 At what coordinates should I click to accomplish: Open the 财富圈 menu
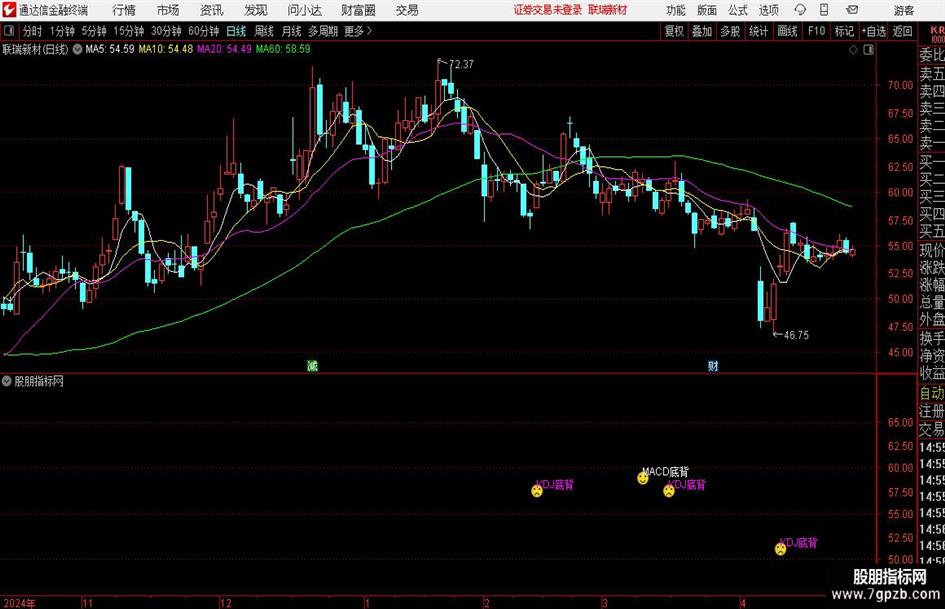point(358,10)
